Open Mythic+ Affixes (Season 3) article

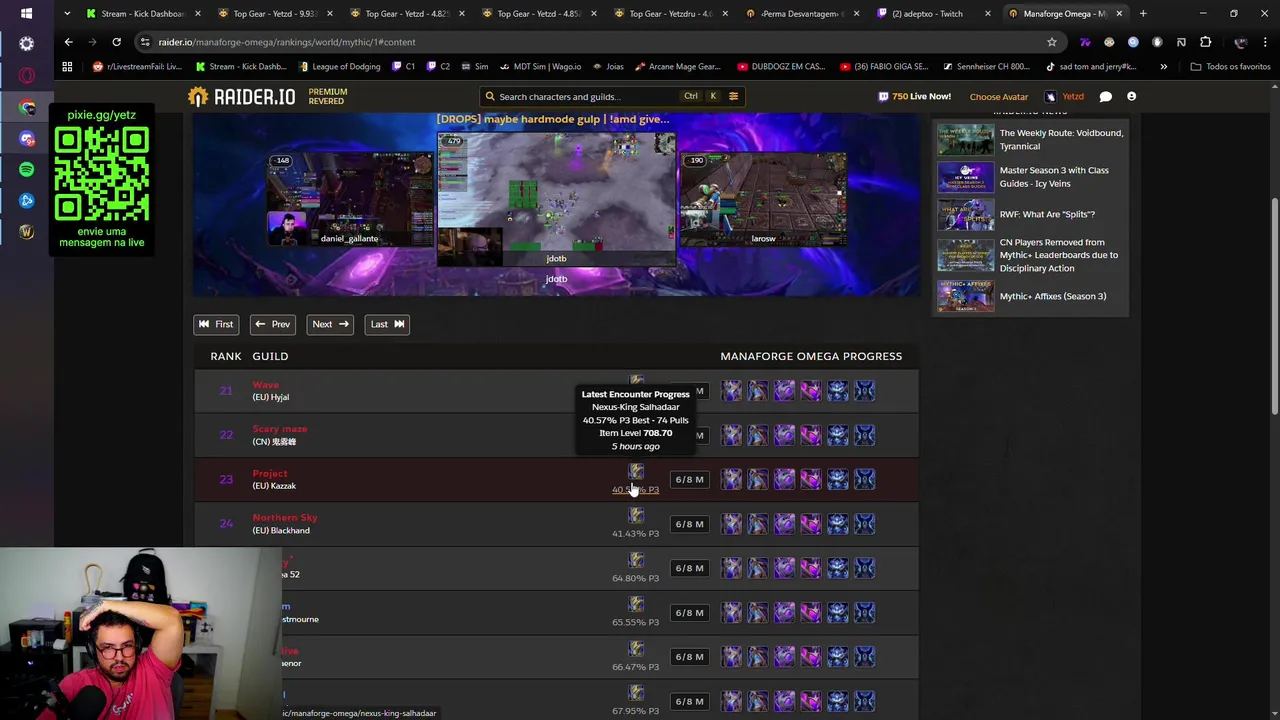(1053, 296)
